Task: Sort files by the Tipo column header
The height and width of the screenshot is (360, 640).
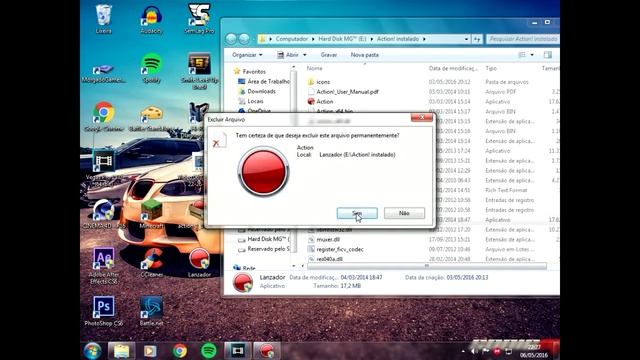Action: (x=491, y=68)
